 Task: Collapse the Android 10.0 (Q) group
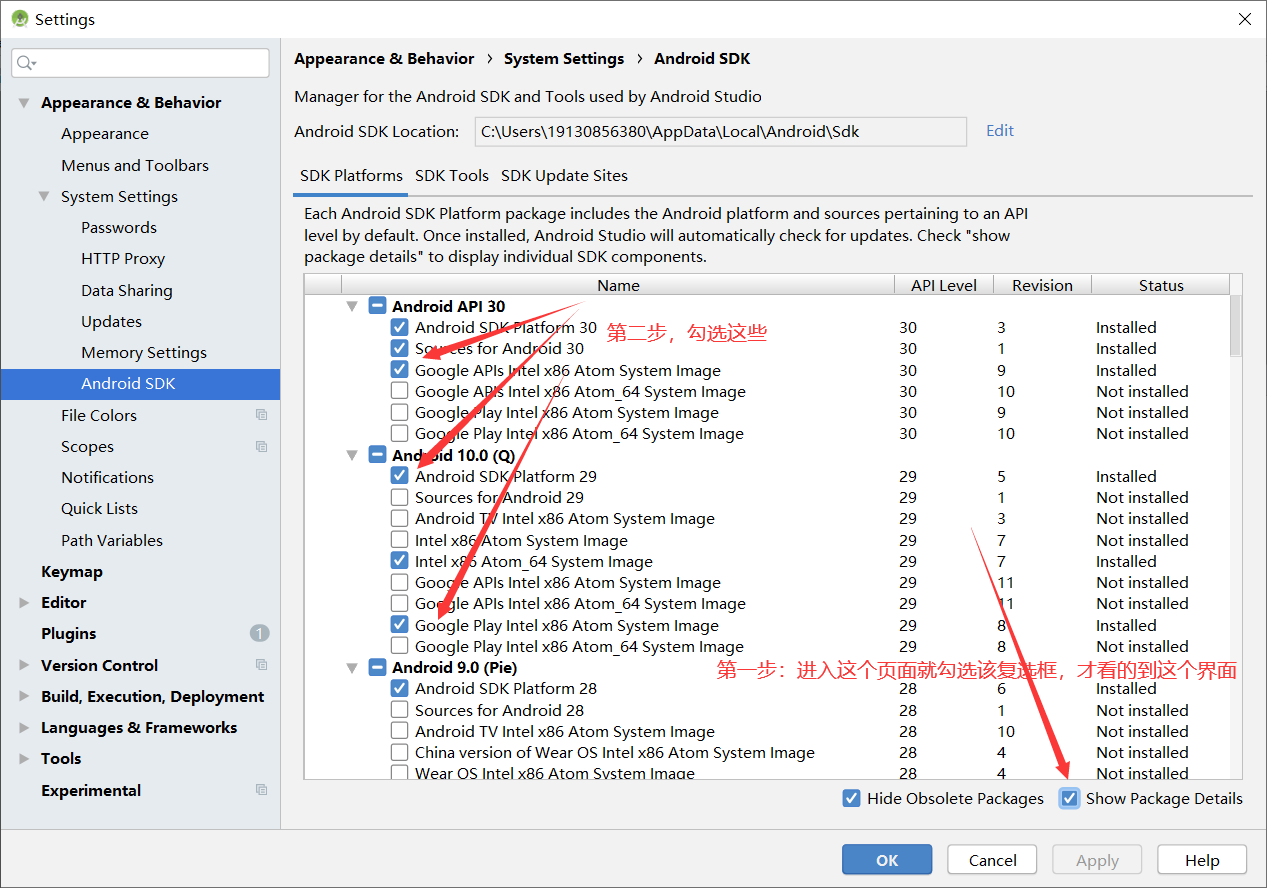pos(352,455)
